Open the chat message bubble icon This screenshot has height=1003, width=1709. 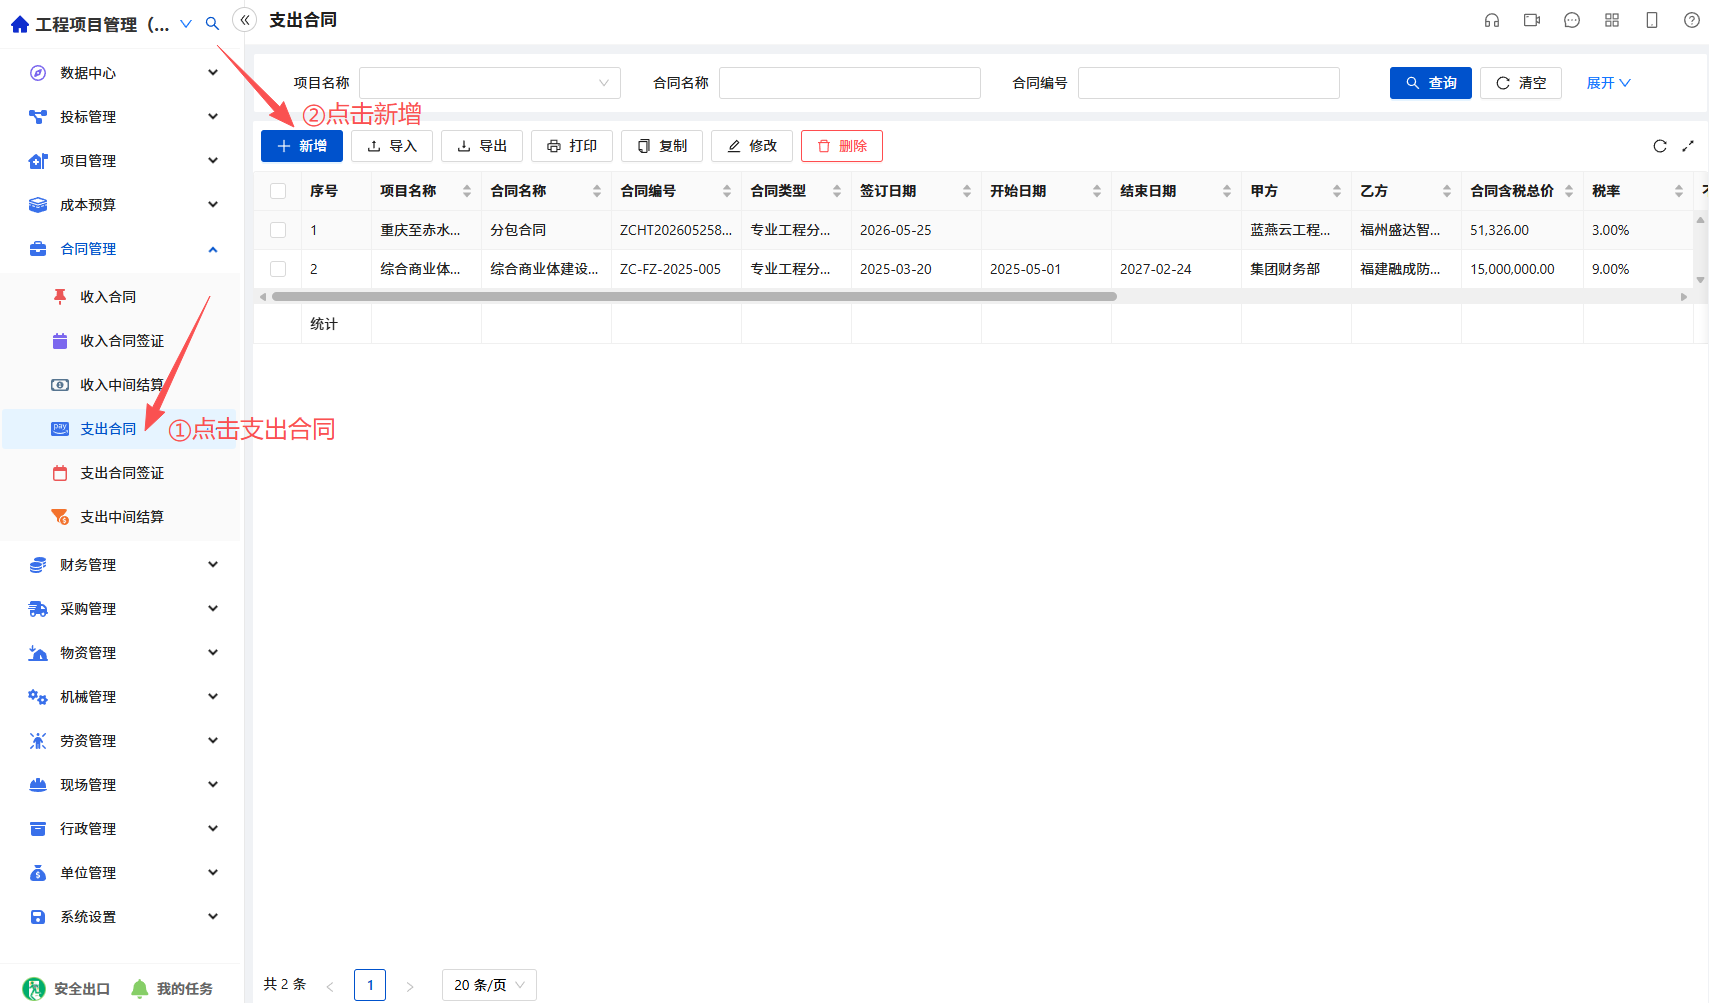coord(1572,20)
